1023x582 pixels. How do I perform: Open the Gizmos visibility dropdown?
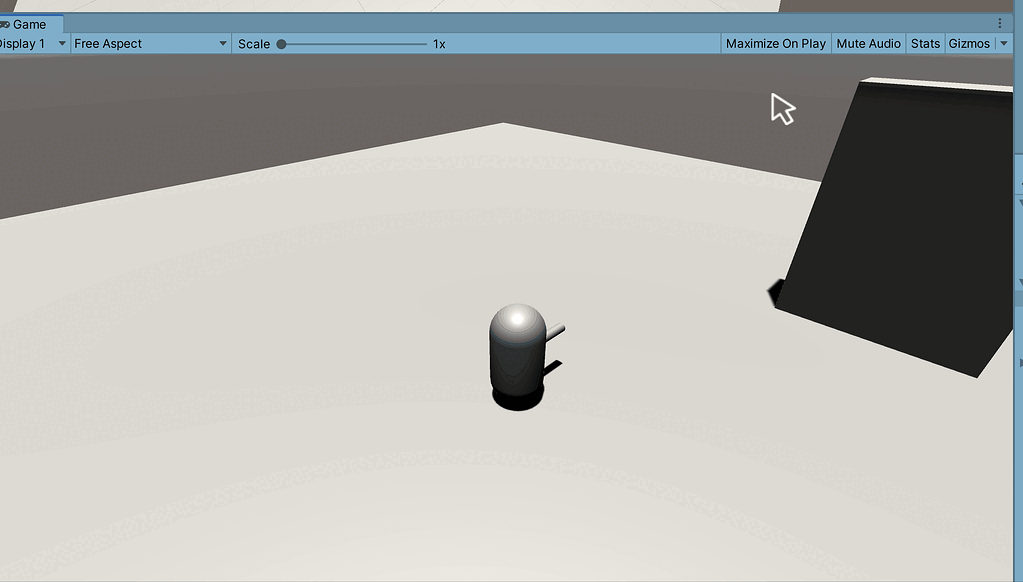pos(971,43)
